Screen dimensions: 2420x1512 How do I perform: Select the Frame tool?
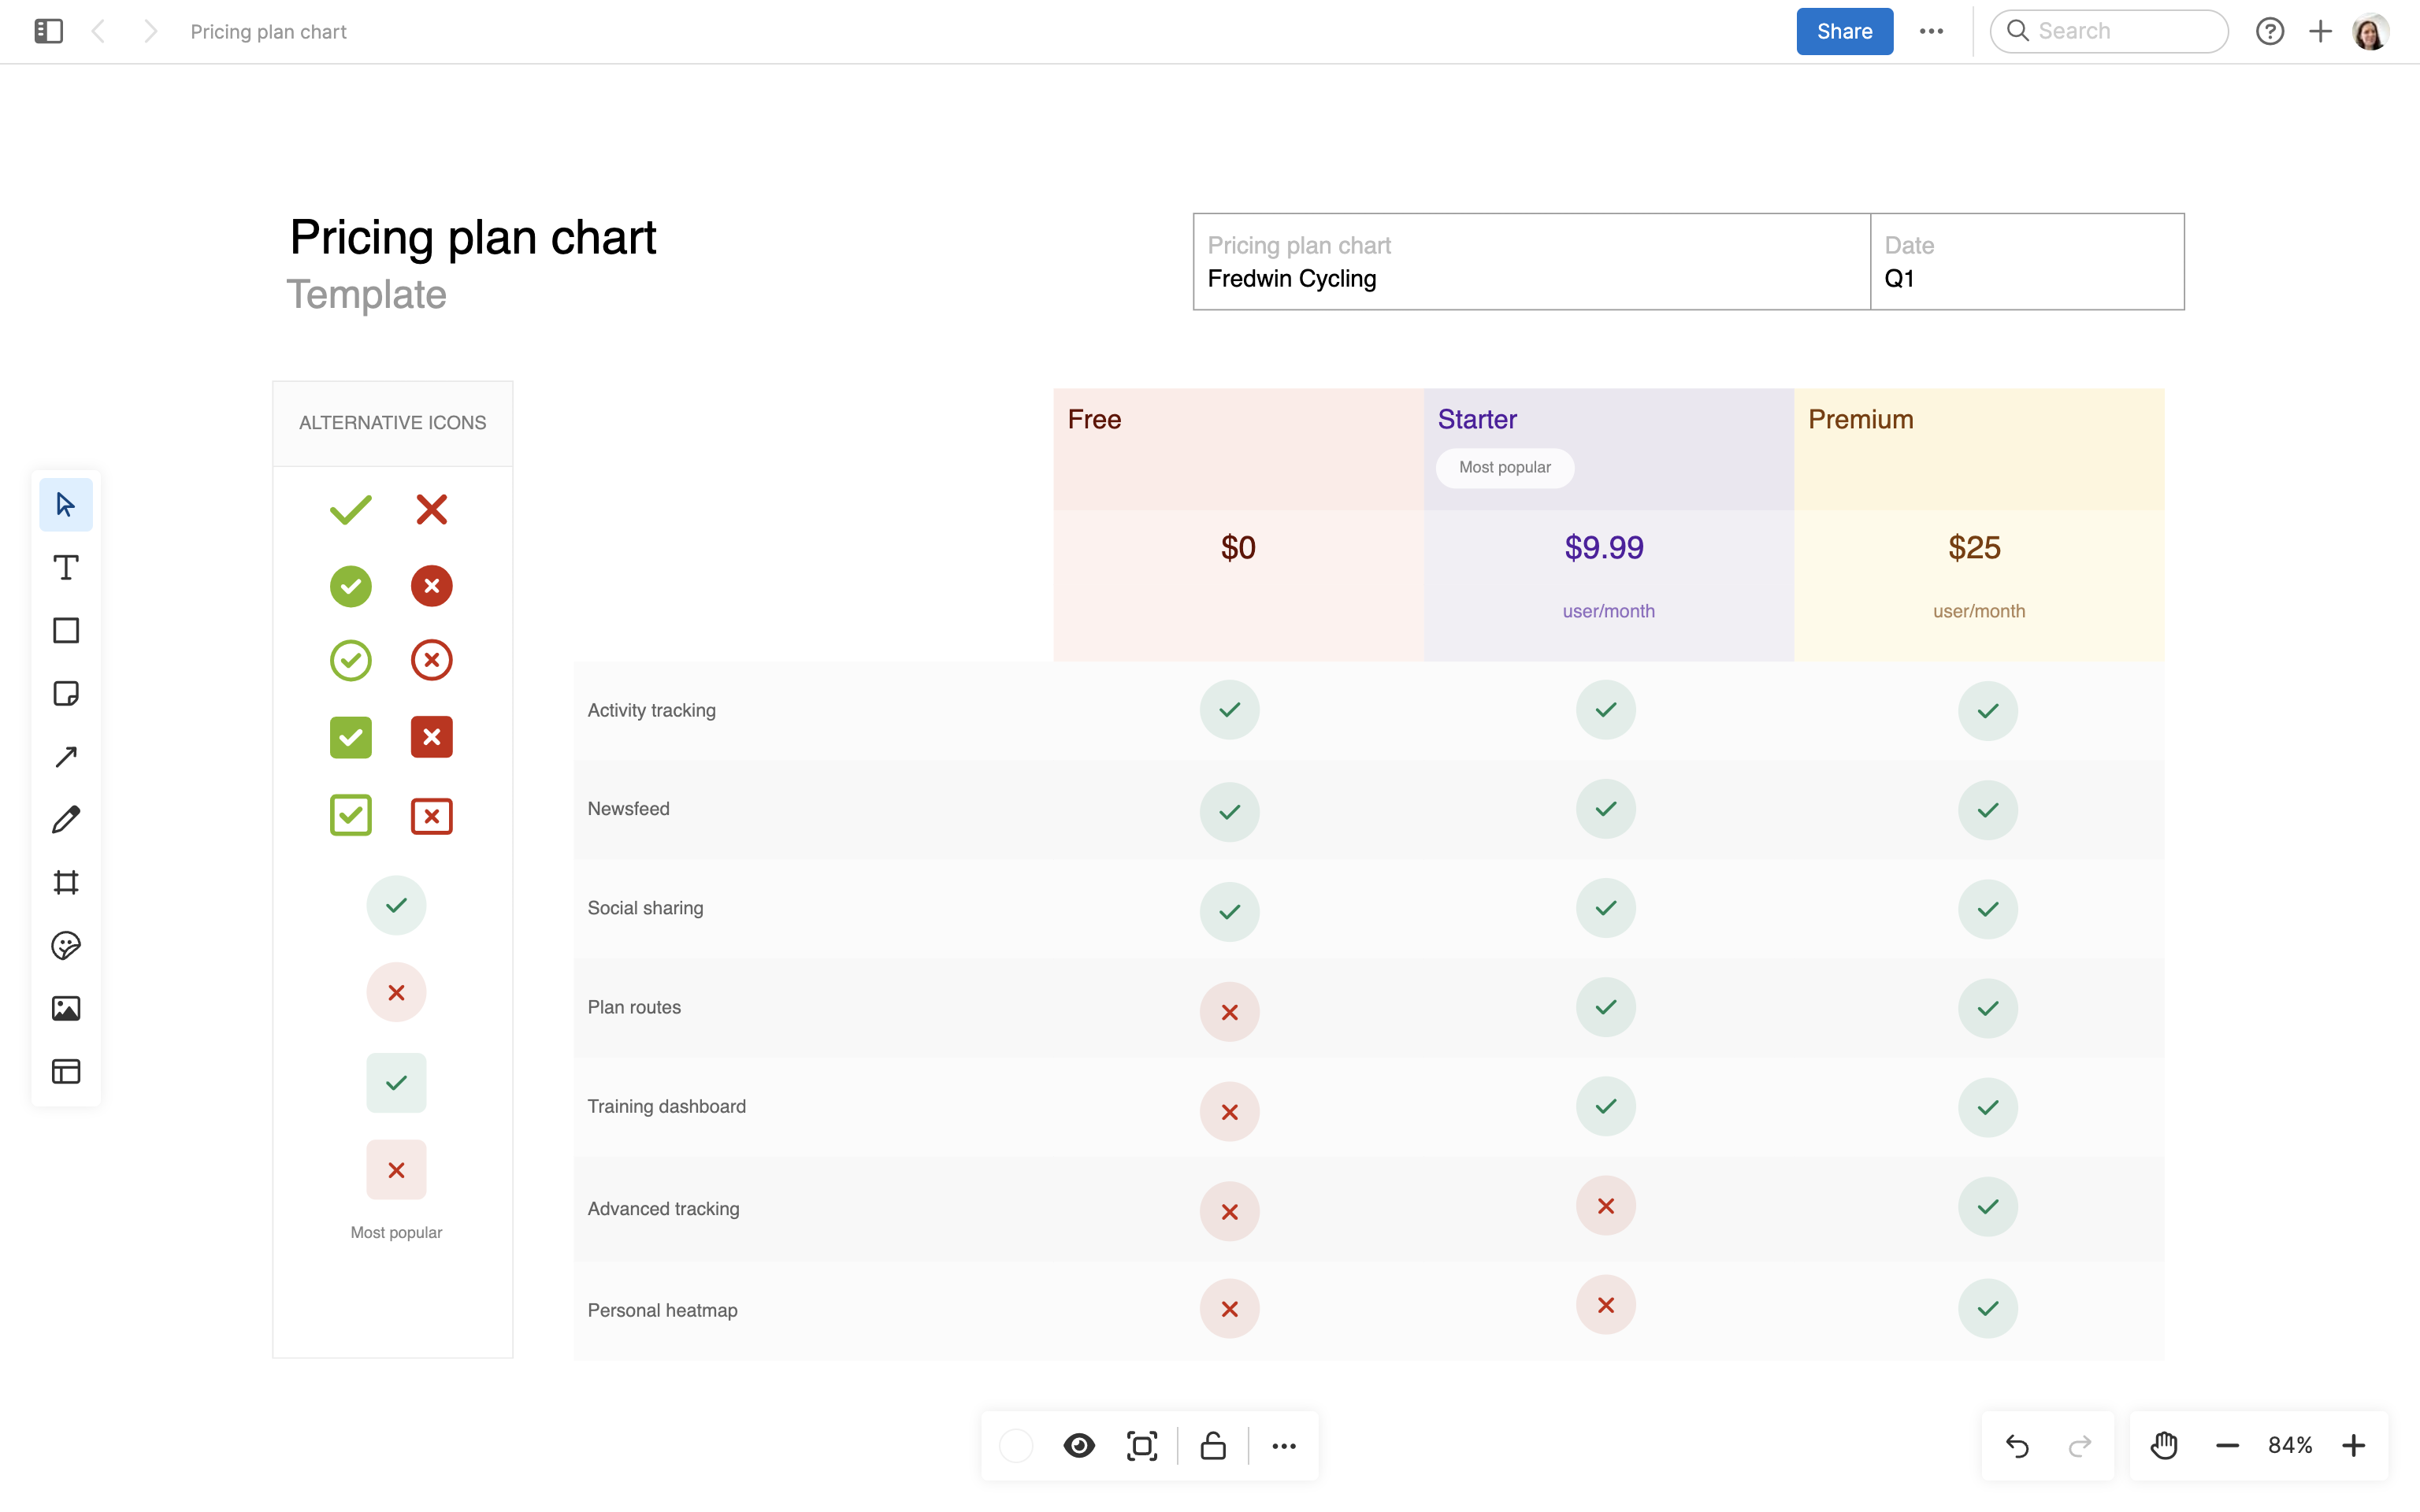coord(66,883)
